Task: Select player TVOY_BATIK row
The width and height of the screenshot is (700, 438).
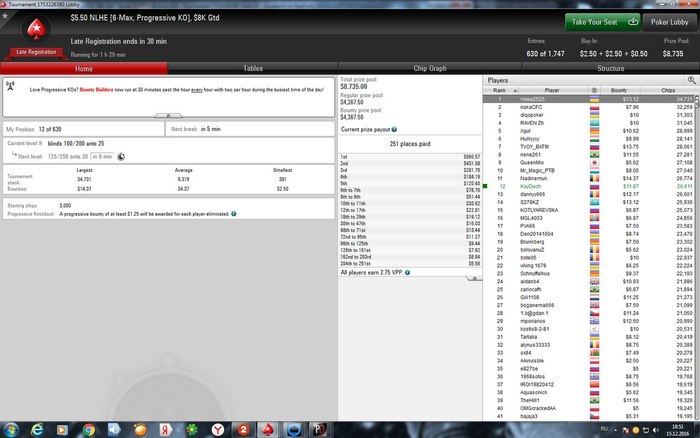Action: click(x=588, y=146)
